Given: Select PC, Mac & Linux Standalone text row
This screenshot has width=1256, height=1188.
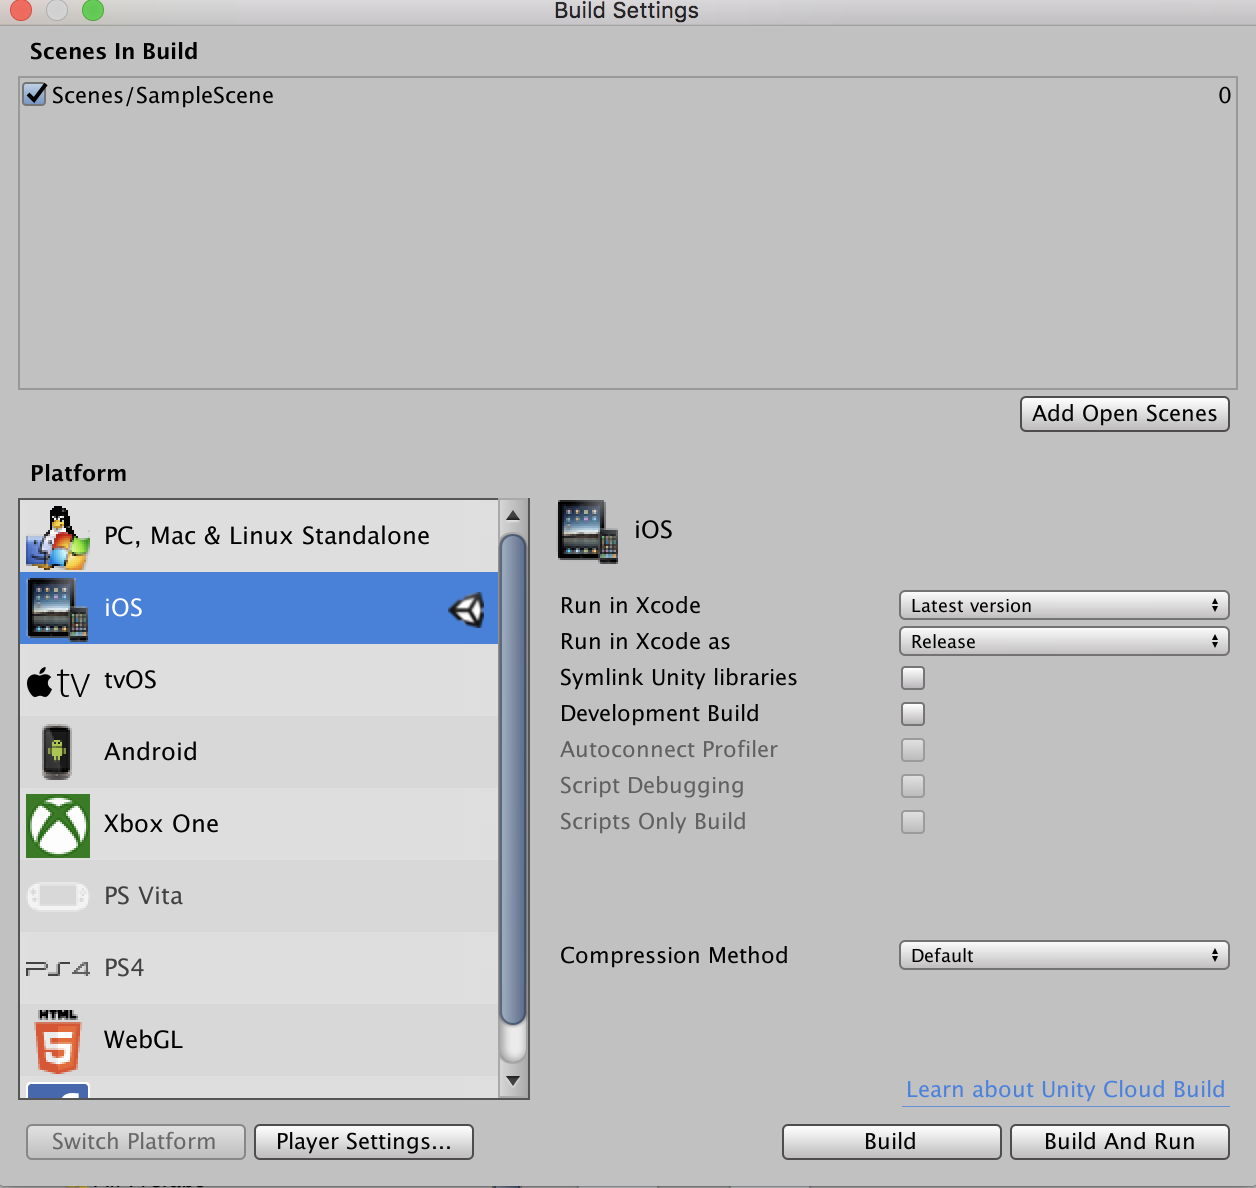Looking at the screenshot, I should coord(259,536).
